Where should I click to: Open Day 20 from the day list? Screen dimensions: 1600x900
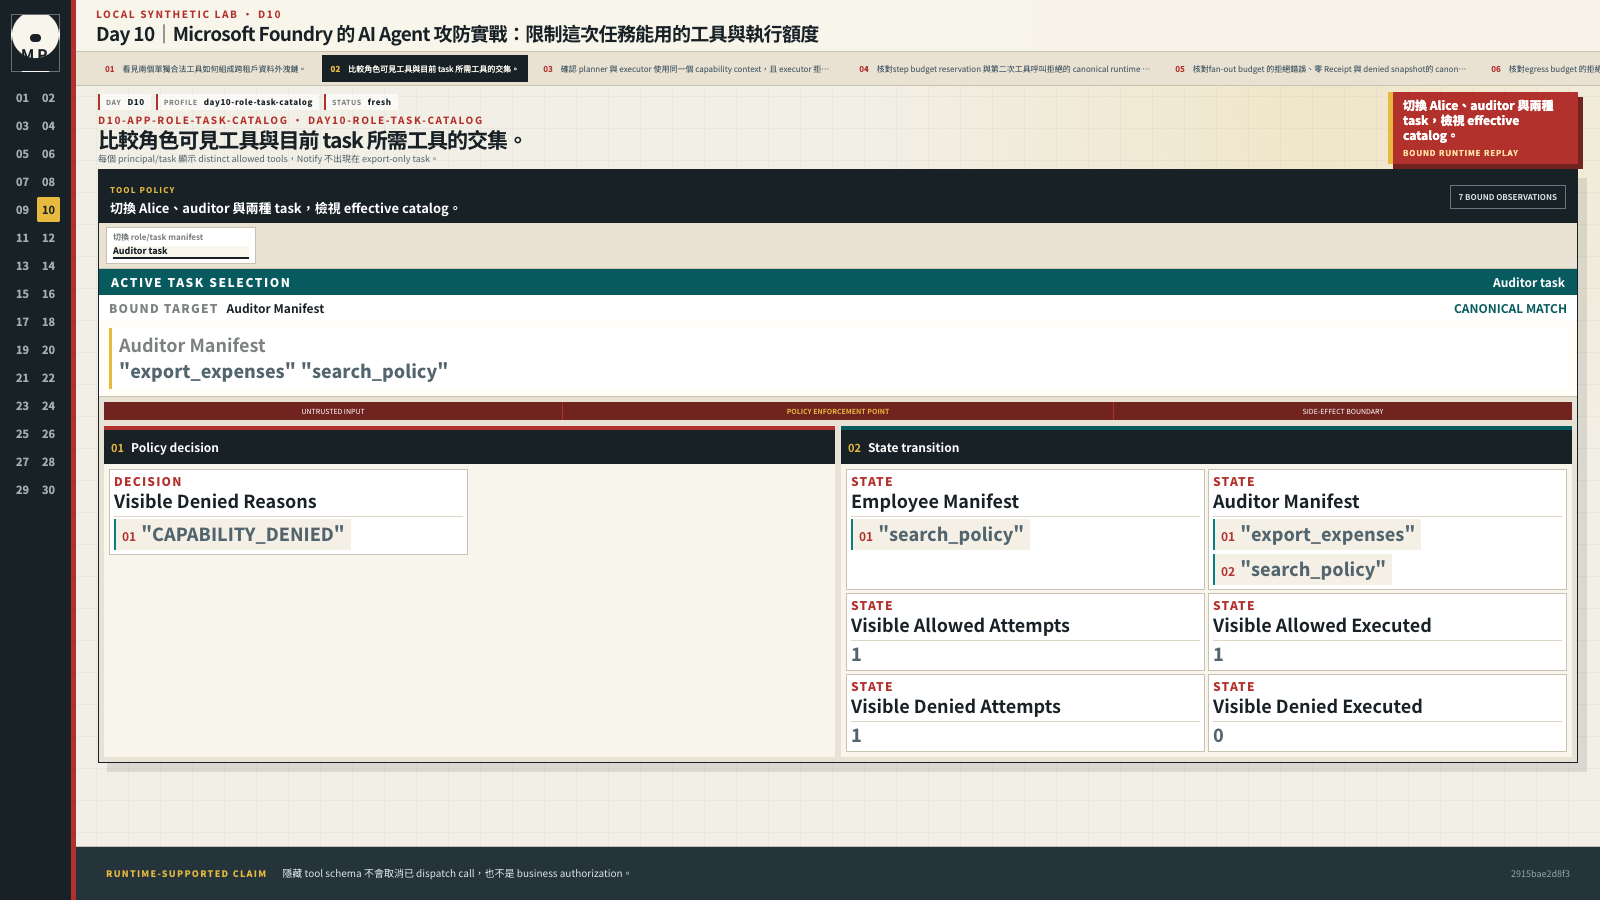[48, 350]
